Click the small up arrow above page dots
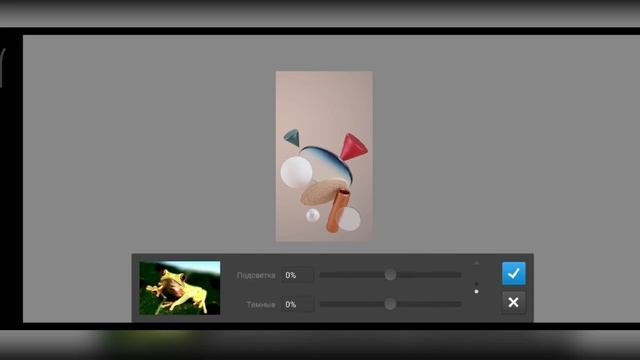 point(476,263)
